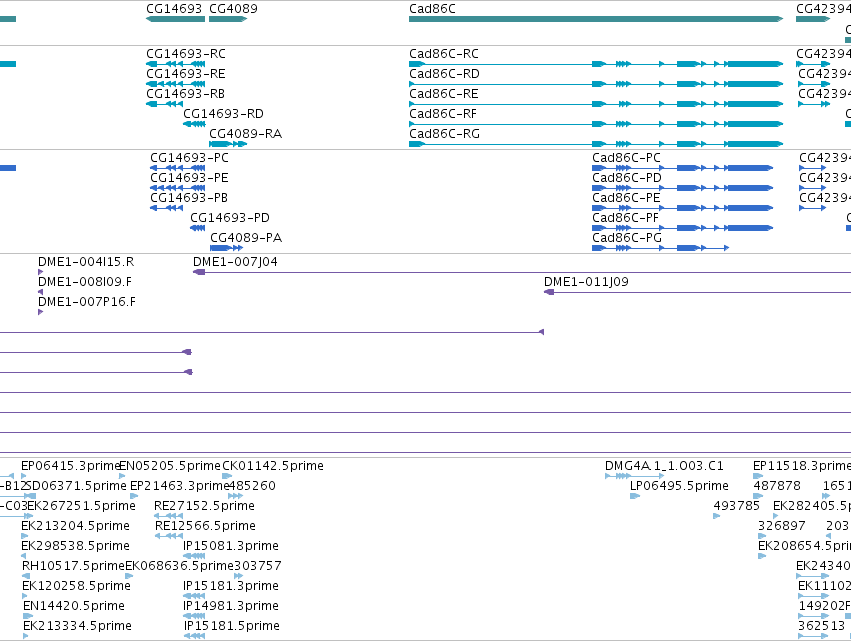Select the CG14693-PE protein label
Image resolution: width=851 pixels, height=641 pixels.
pos(189,178)
